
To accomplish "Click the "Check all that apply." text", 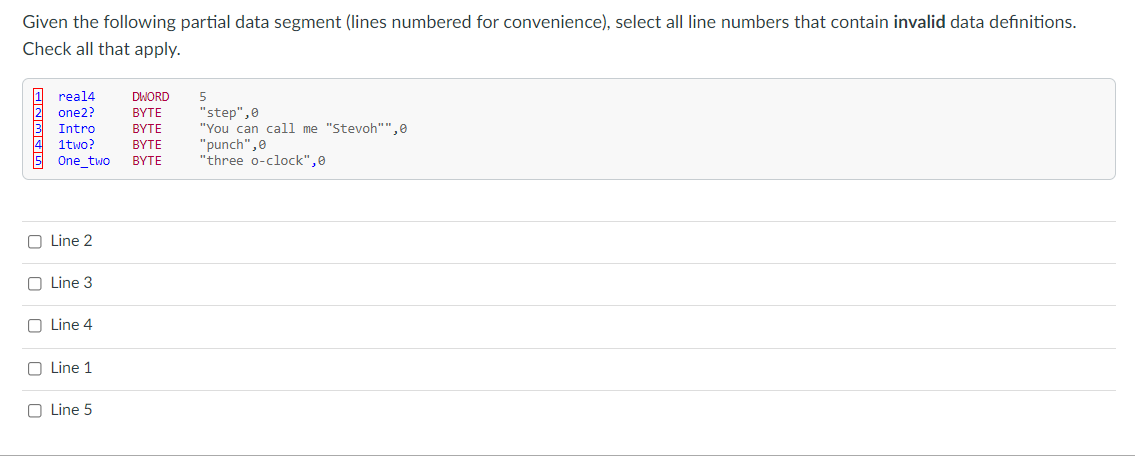I will 101,50.
